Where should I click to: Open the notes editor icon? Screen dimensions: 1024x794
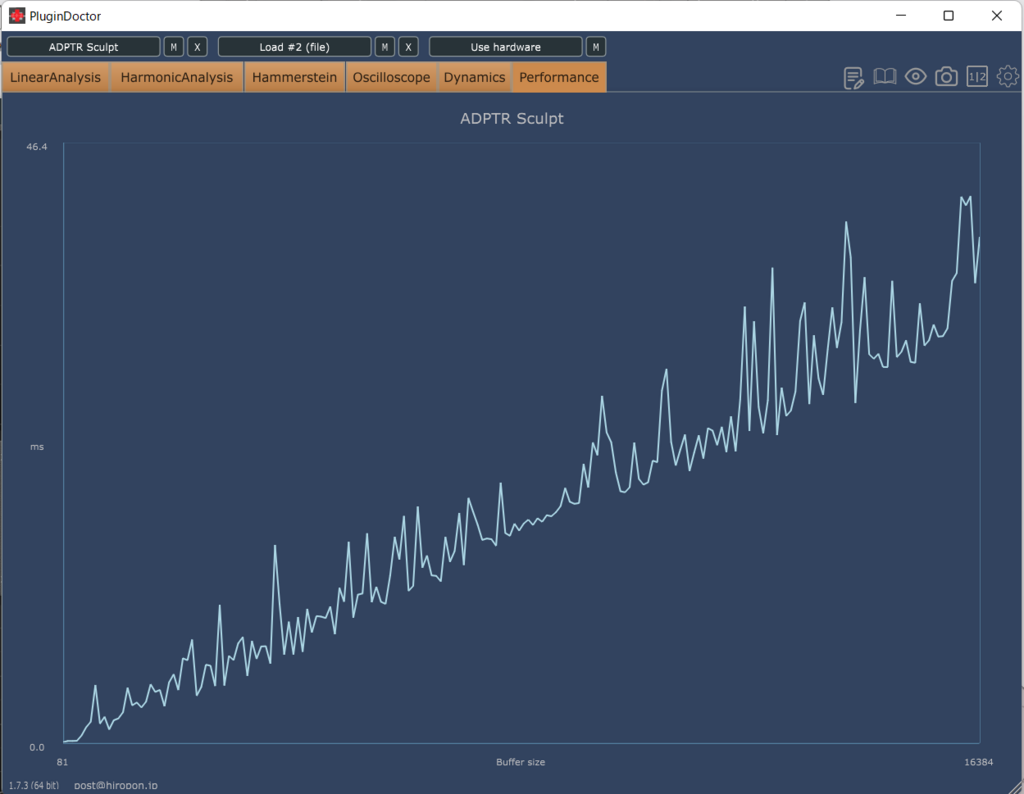pos(853,78)
